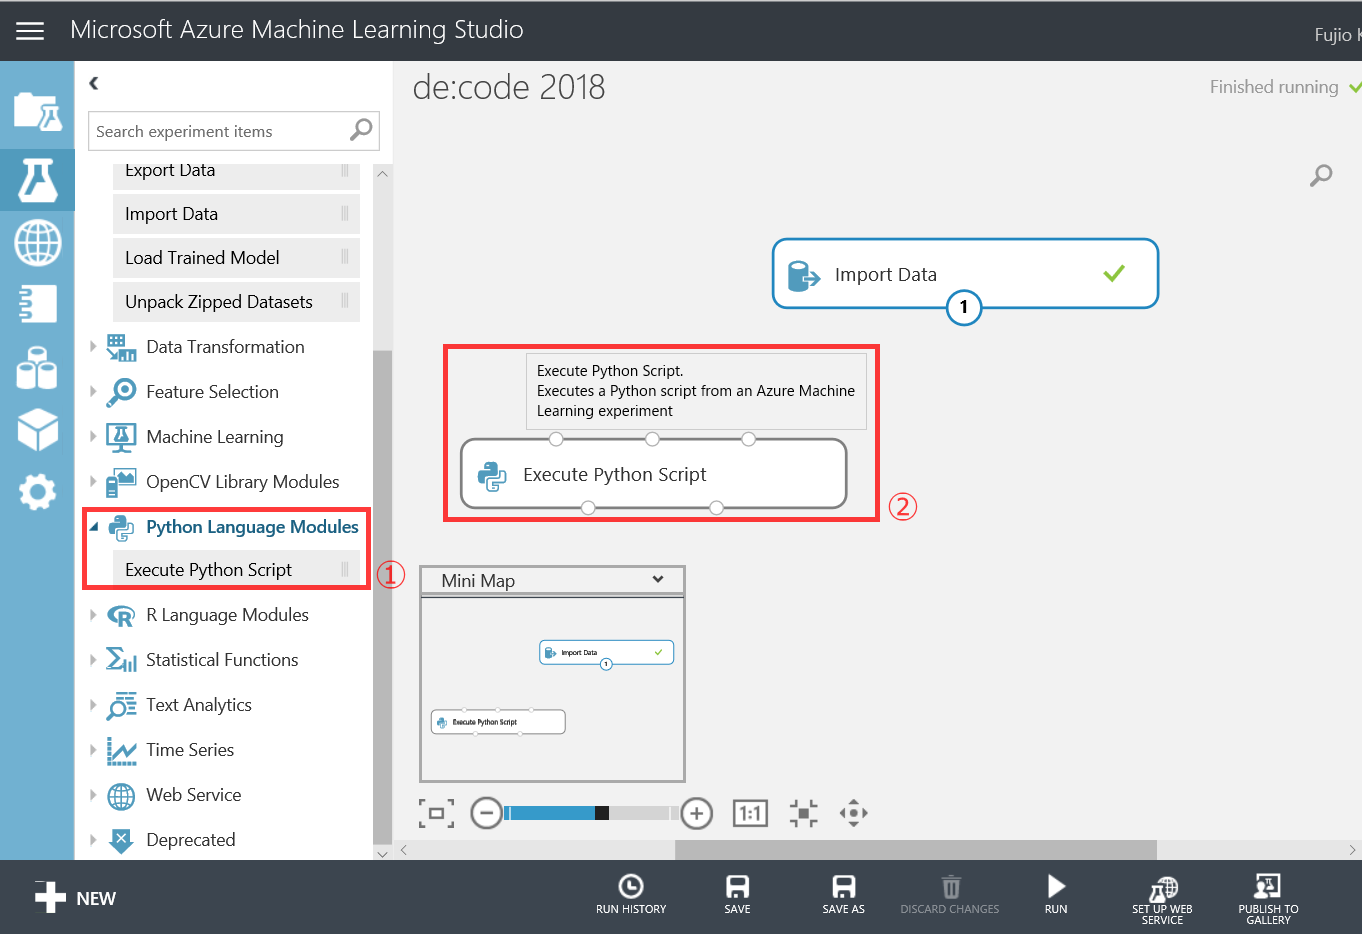Screen dimensions: 1362x934
Task: Expand the Deprecated category
Action: (94, 840)
